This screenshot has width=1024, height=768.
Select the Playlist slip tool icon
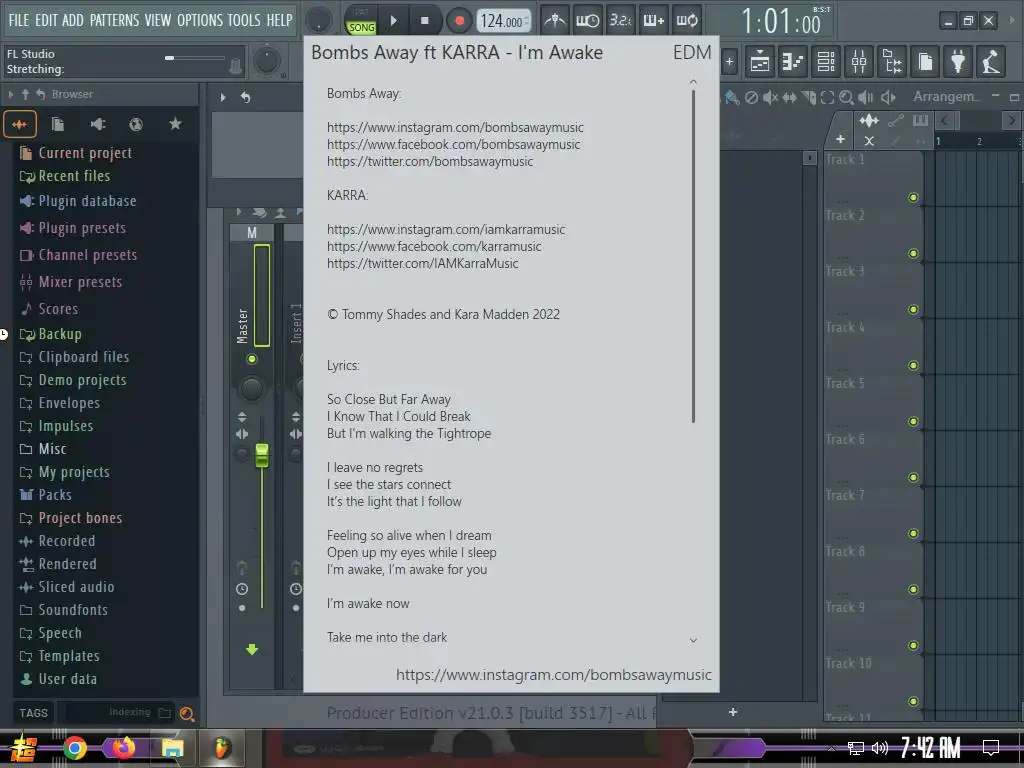pos(790,97)
